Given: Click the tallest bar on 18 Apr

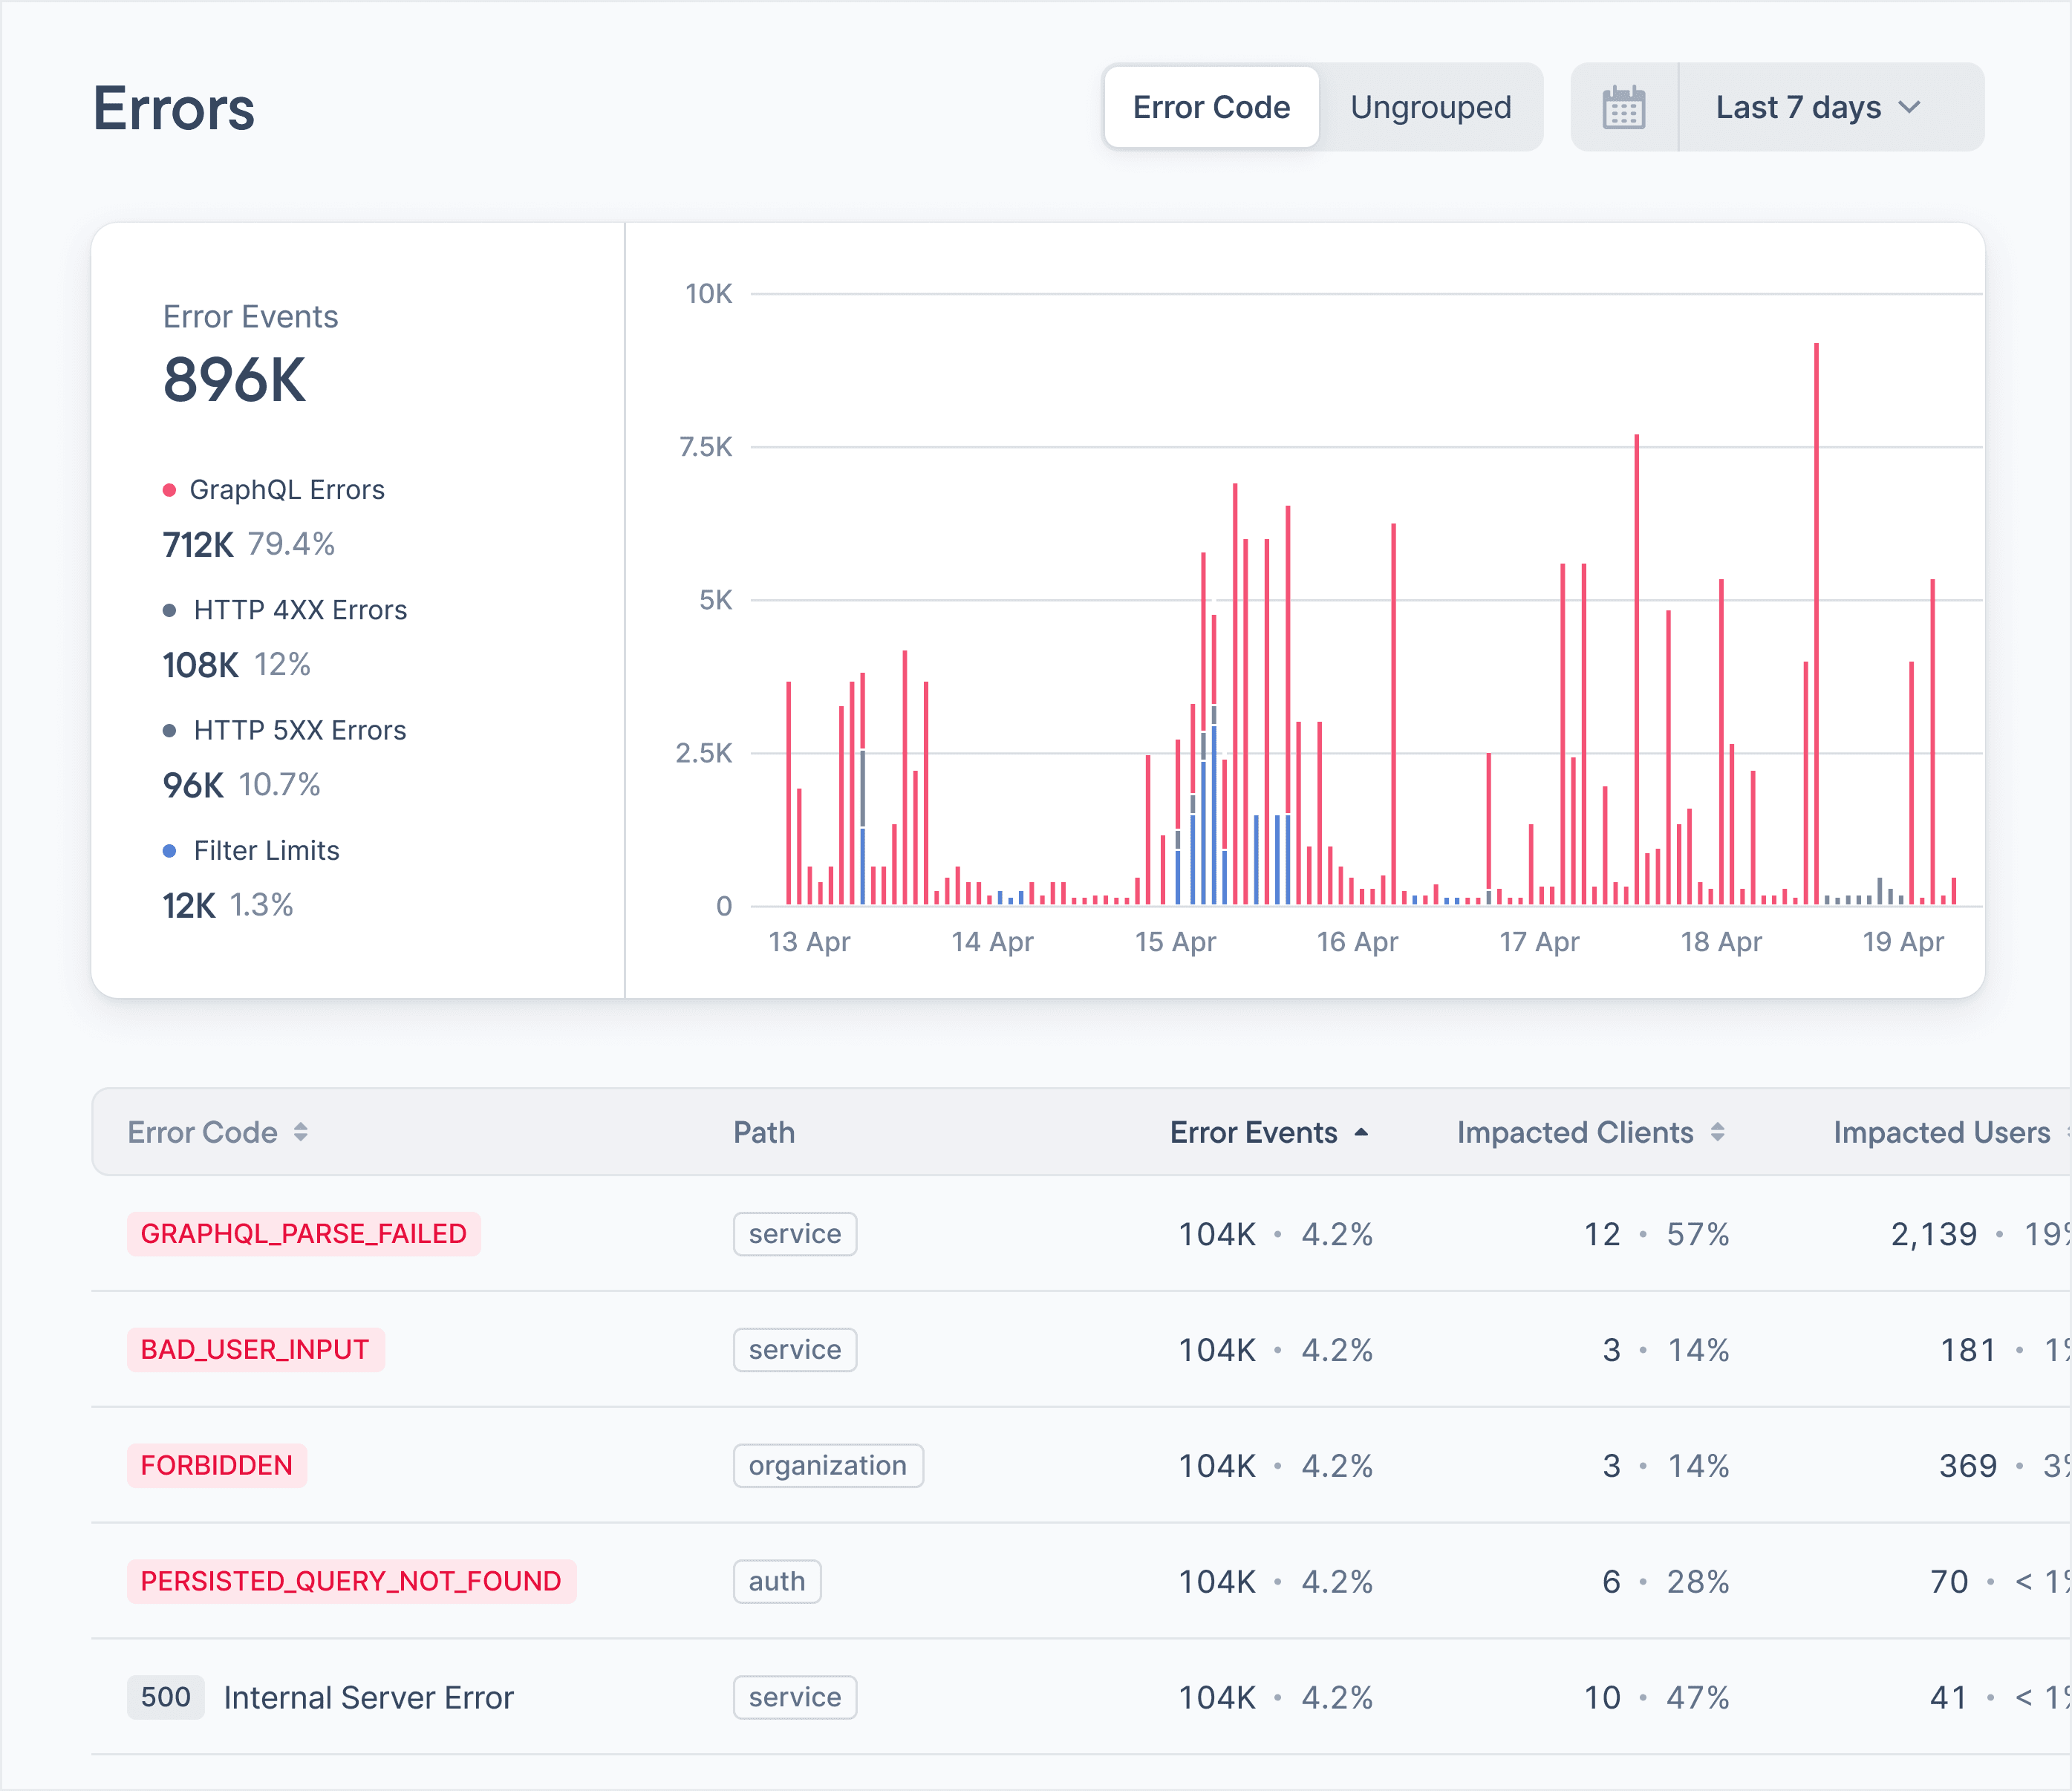Looking at the screenshot, I should 1816,620.
